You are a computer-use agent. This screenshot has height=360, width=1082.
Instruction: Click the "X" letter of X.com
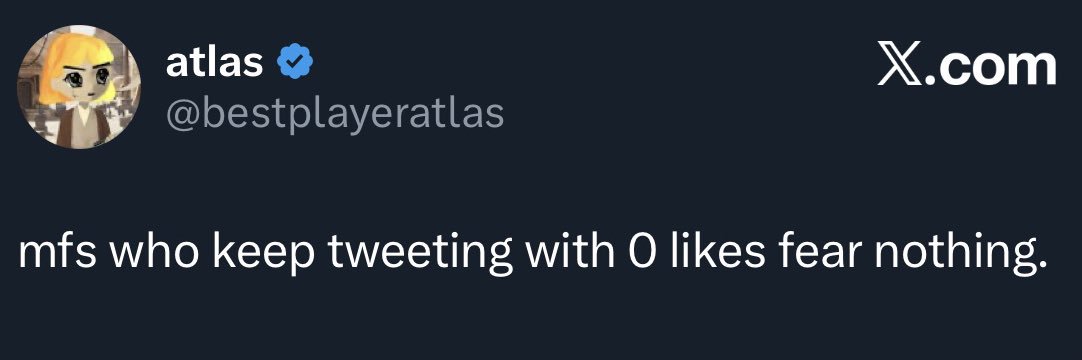click(x=901, y=66)
